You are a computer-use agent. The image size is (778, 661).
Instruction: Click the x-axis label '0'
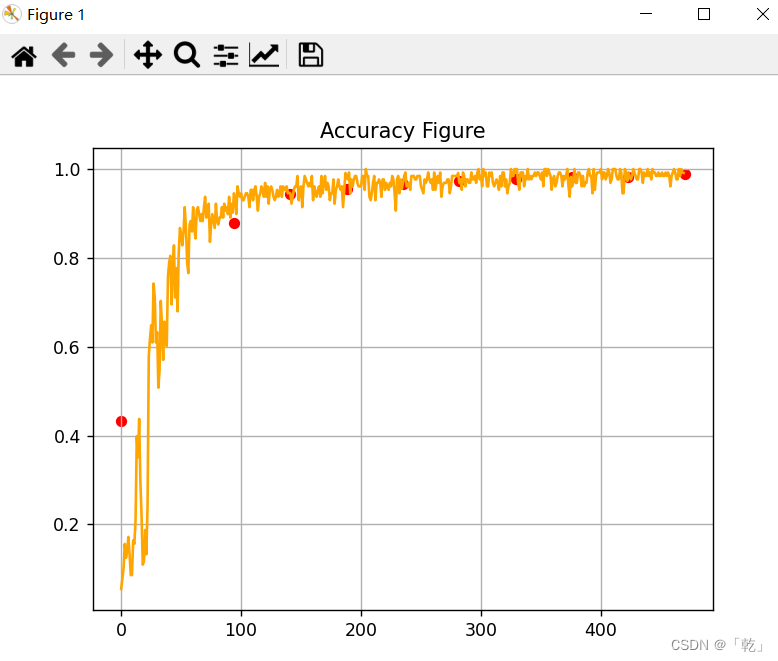(x=121, y=630)
